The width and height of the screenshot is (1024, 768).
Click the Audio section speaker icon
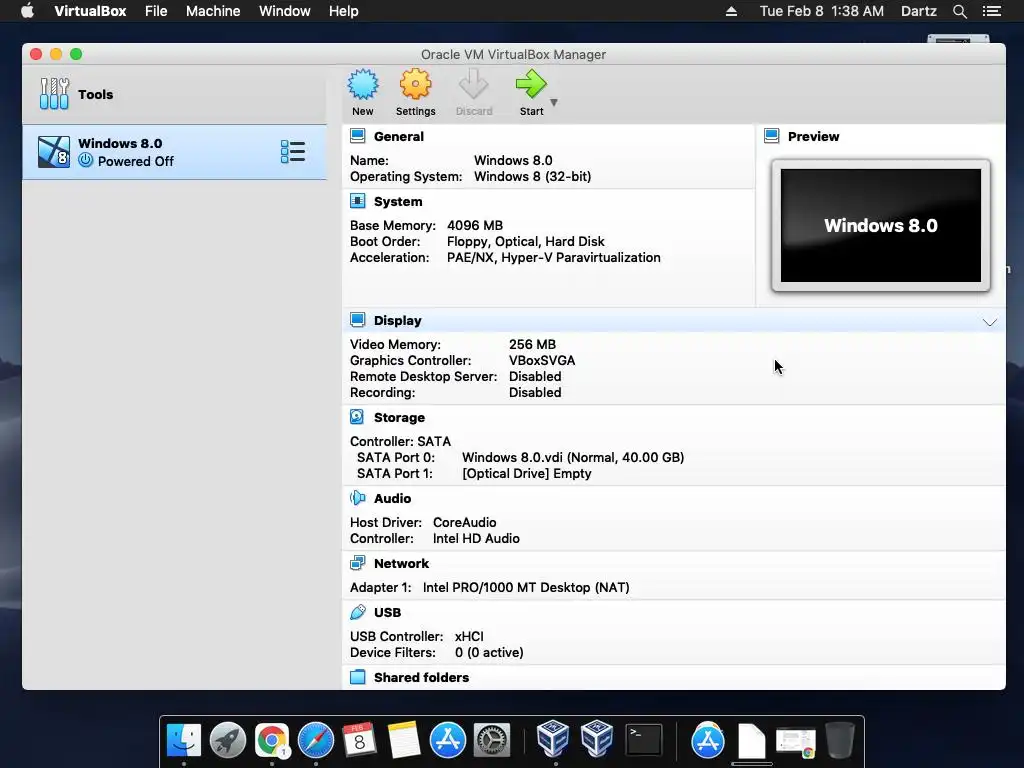tap(357, 498)
